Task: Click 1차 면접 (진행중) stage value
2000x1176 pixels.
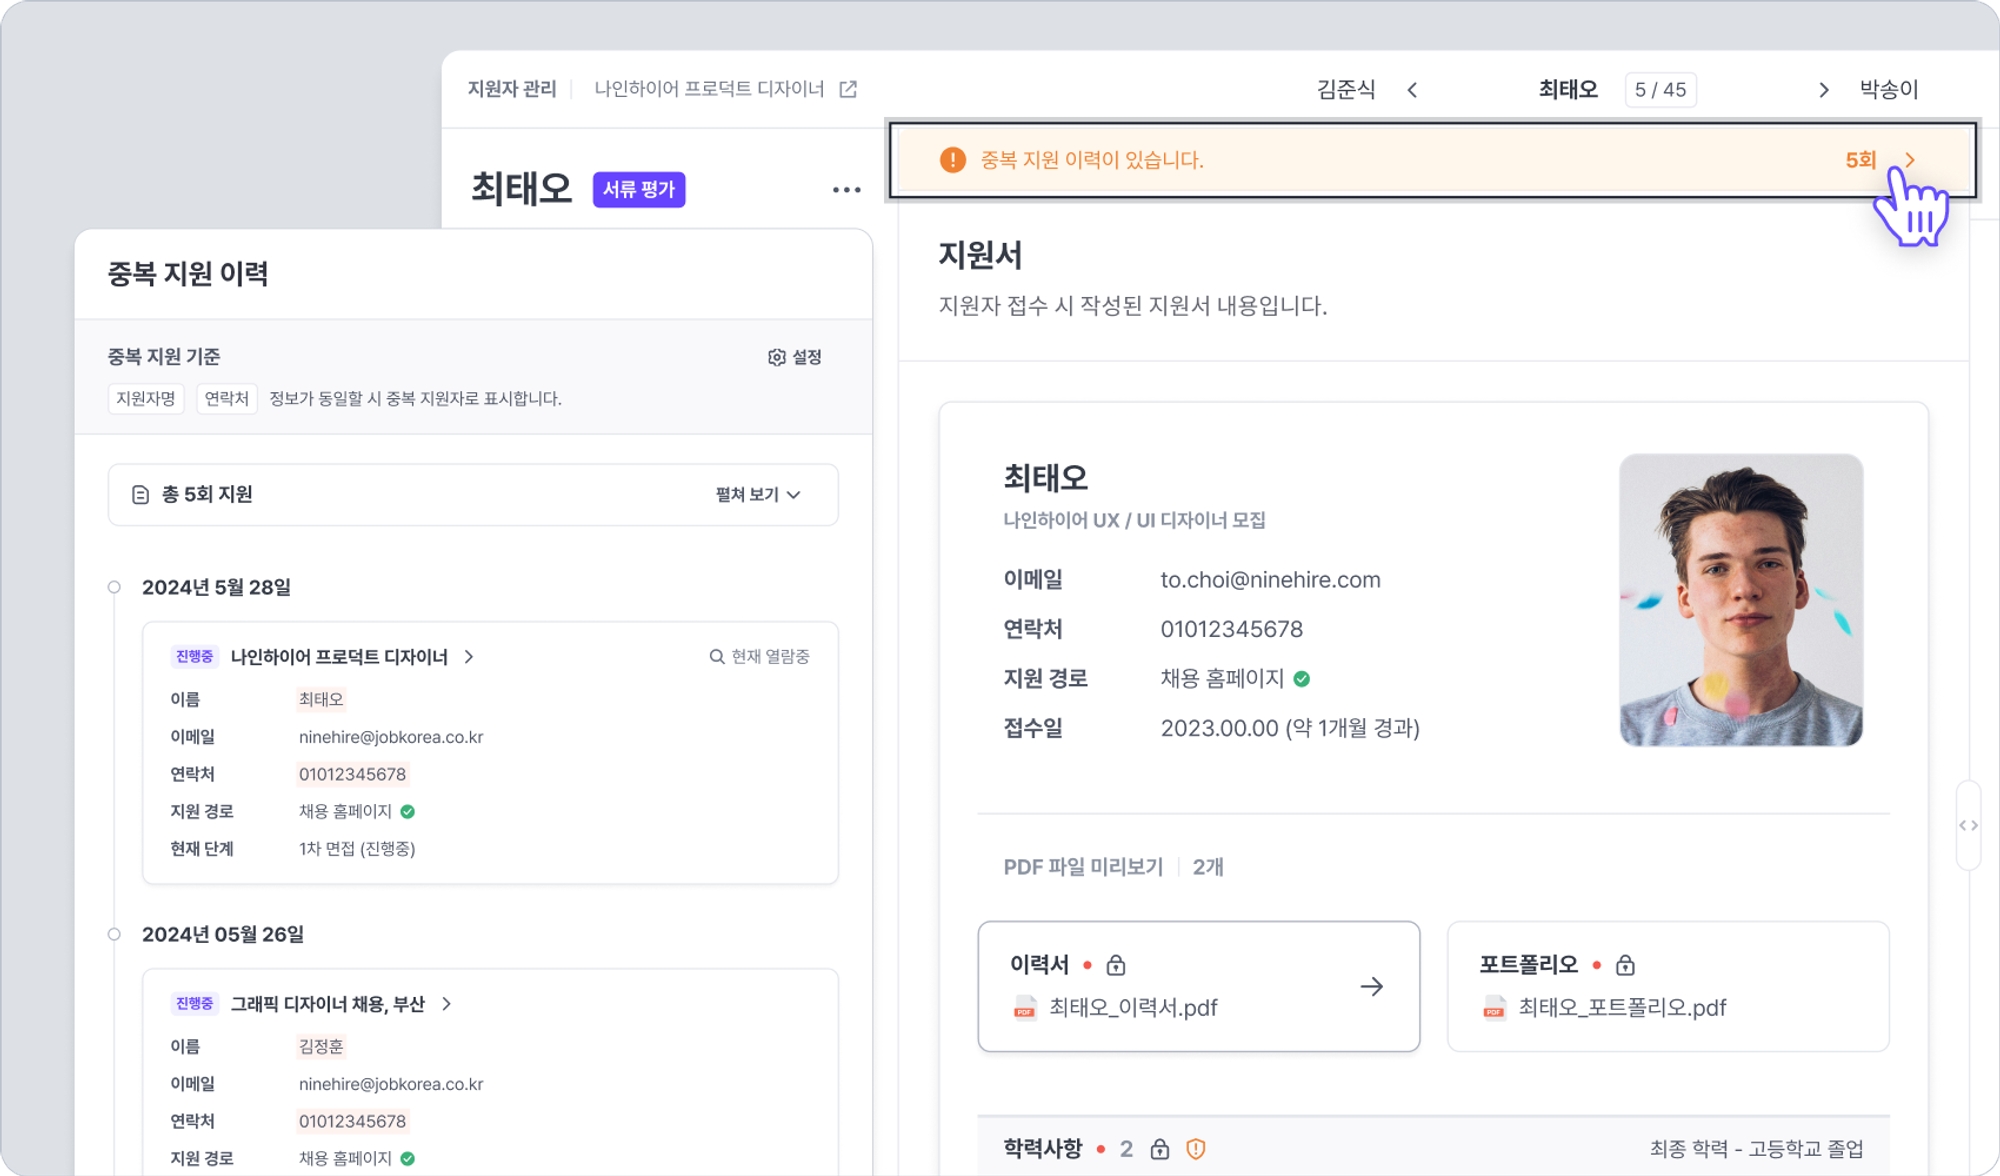Action: coord(357,849)
